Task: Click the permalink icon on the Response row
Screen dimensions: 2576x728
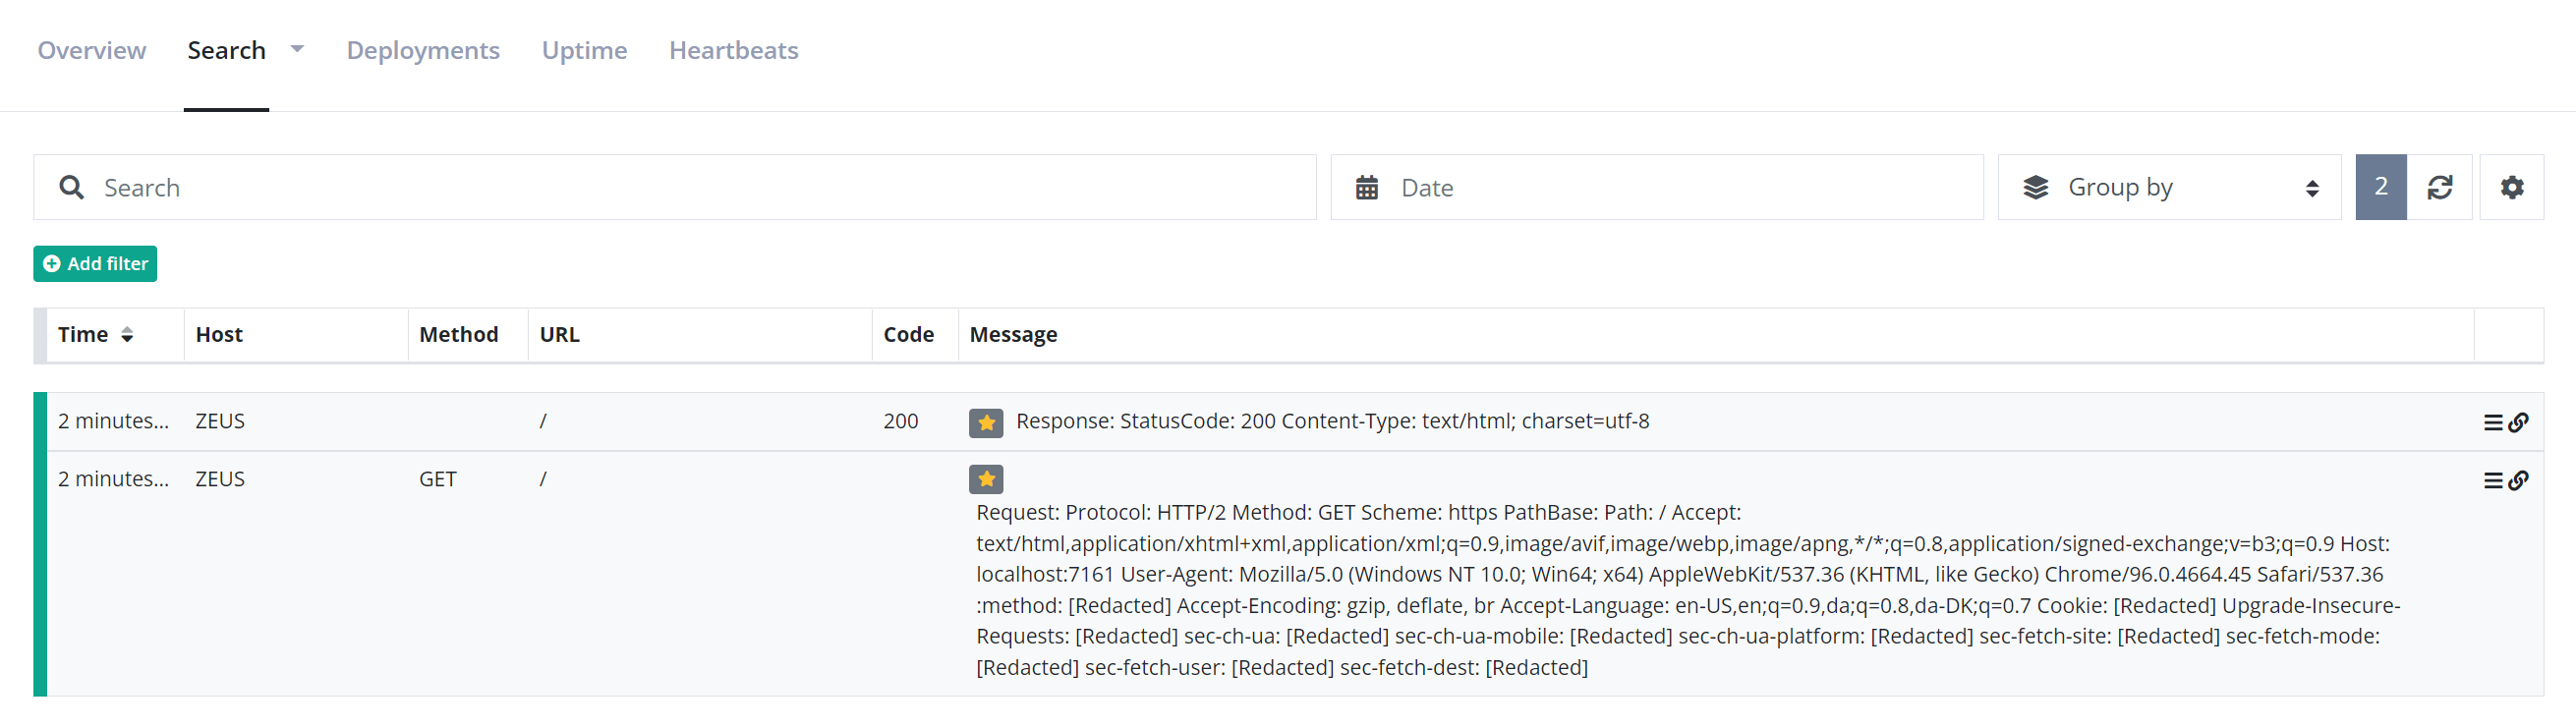Action: (2518, 423)
